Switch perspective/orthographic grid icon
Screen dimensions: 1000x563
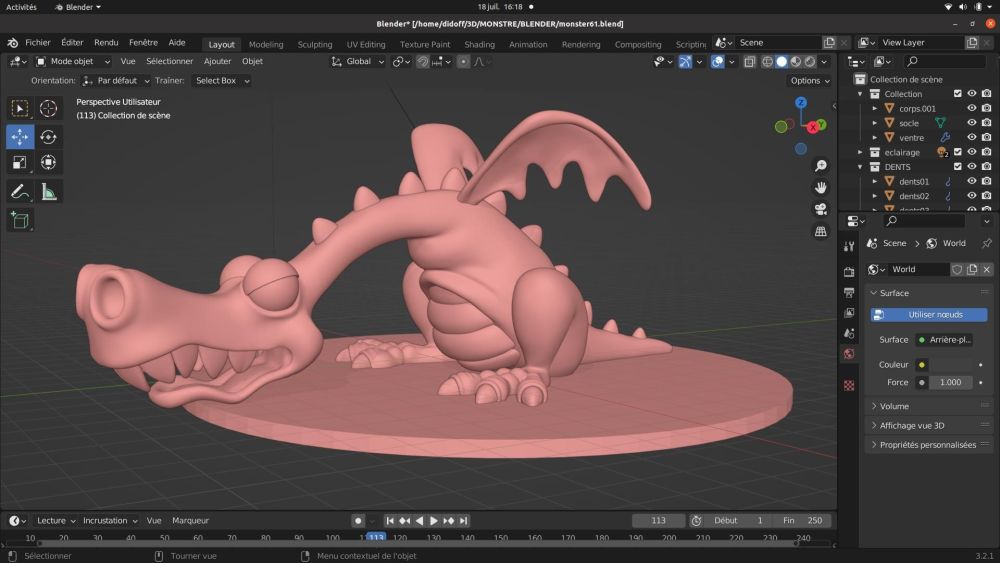click(821, 231)
